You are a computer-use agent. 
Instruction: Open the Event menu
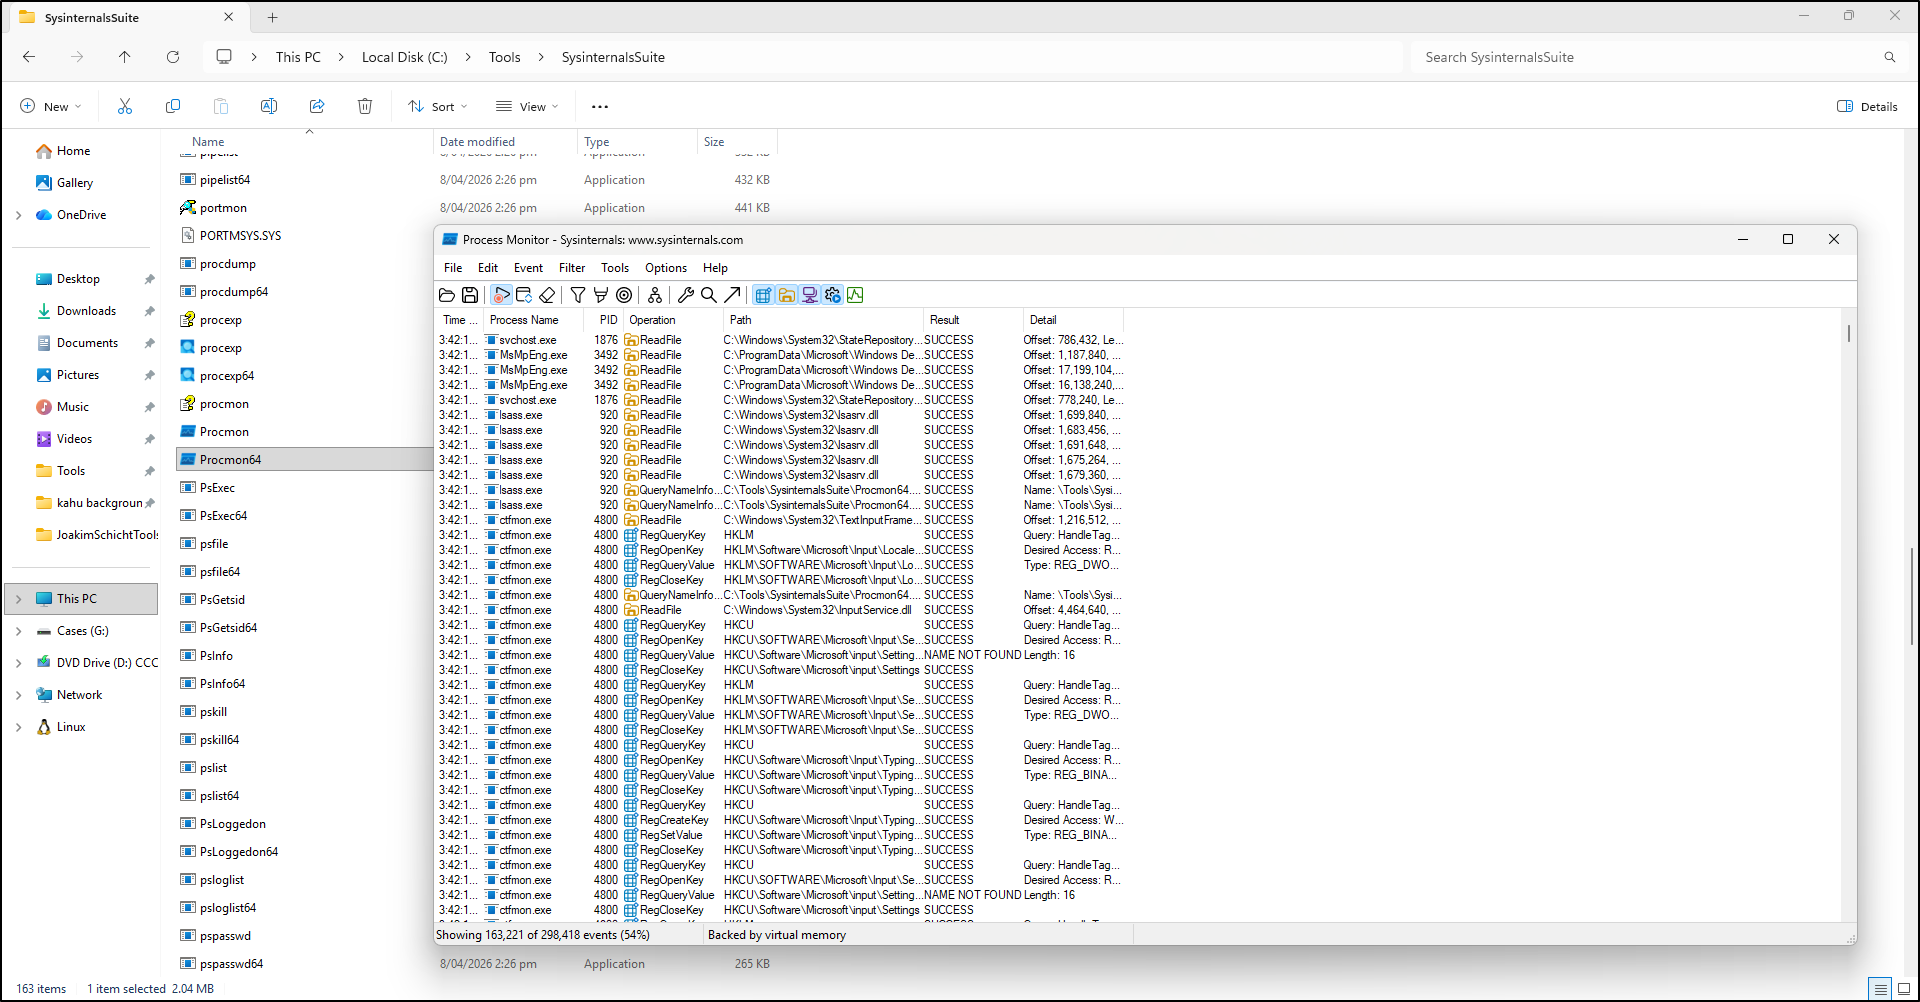[528, 268]
